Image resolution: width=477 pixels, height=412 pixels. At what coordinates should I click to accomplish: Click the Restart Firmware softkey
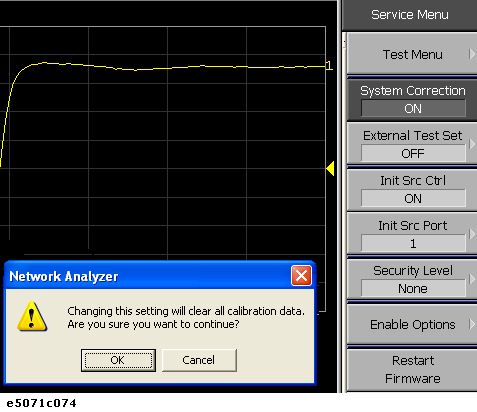(x=412, y=370)
